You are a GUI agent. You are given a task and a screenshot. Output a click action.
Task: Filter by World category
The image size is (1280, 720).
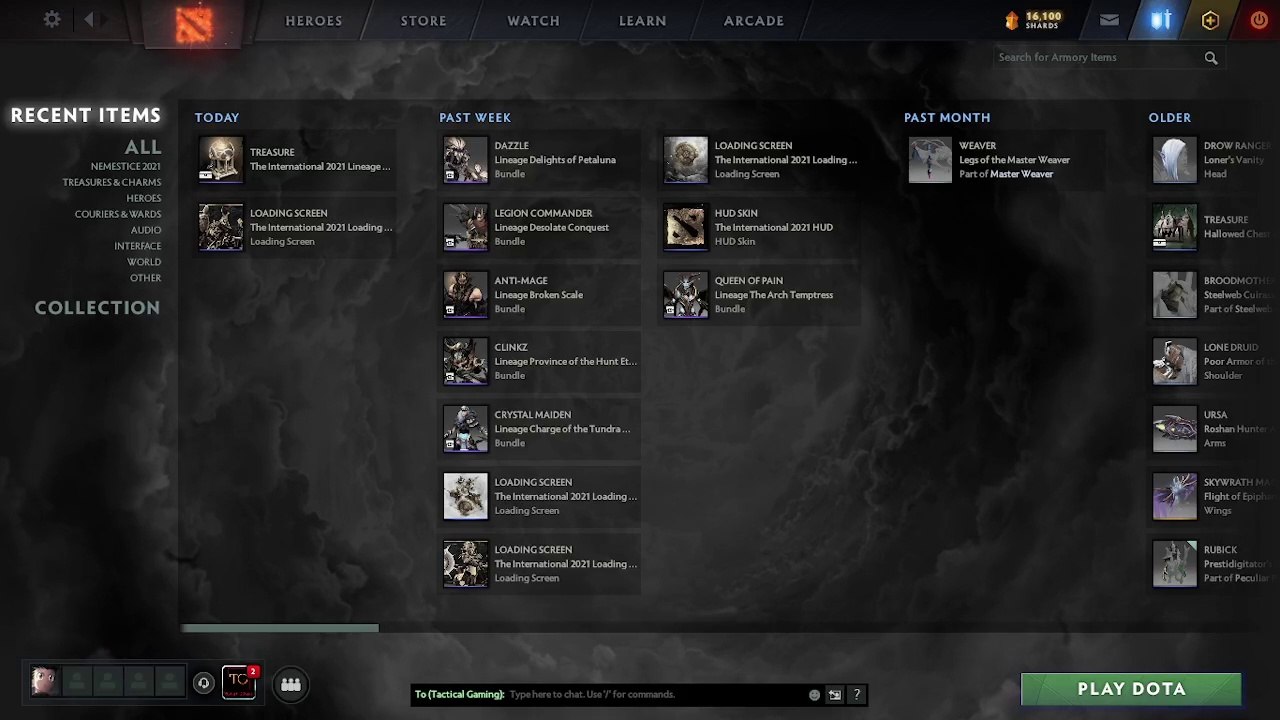[144, 263]
